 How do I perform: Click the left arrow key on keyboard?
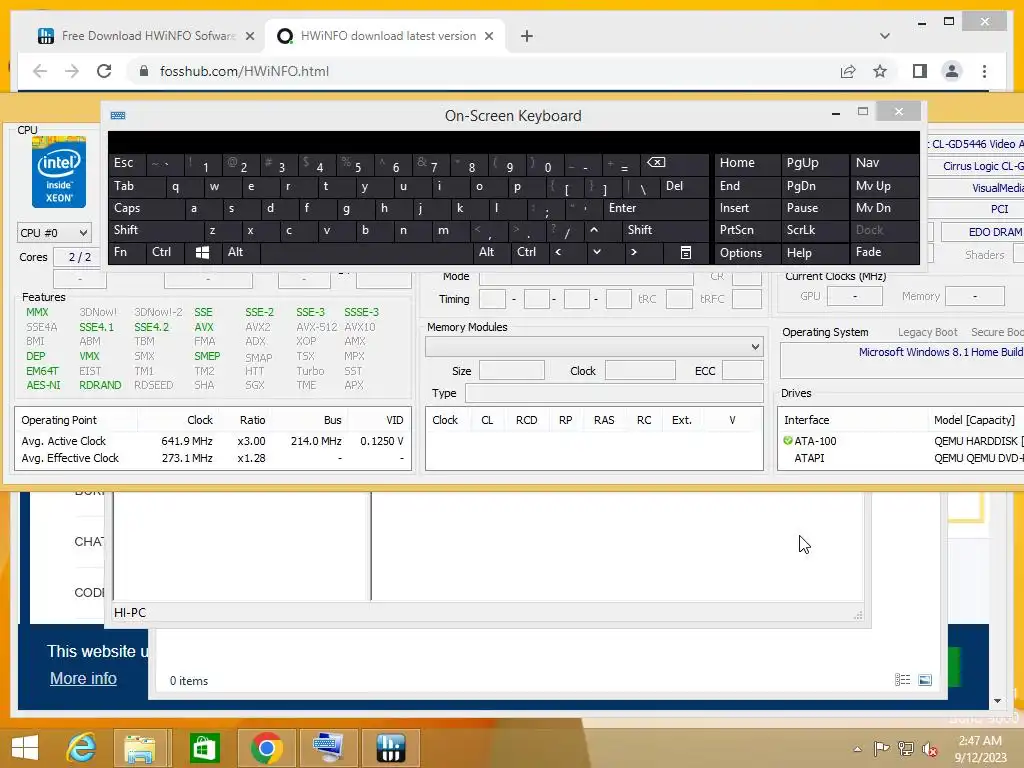[558, 252]
